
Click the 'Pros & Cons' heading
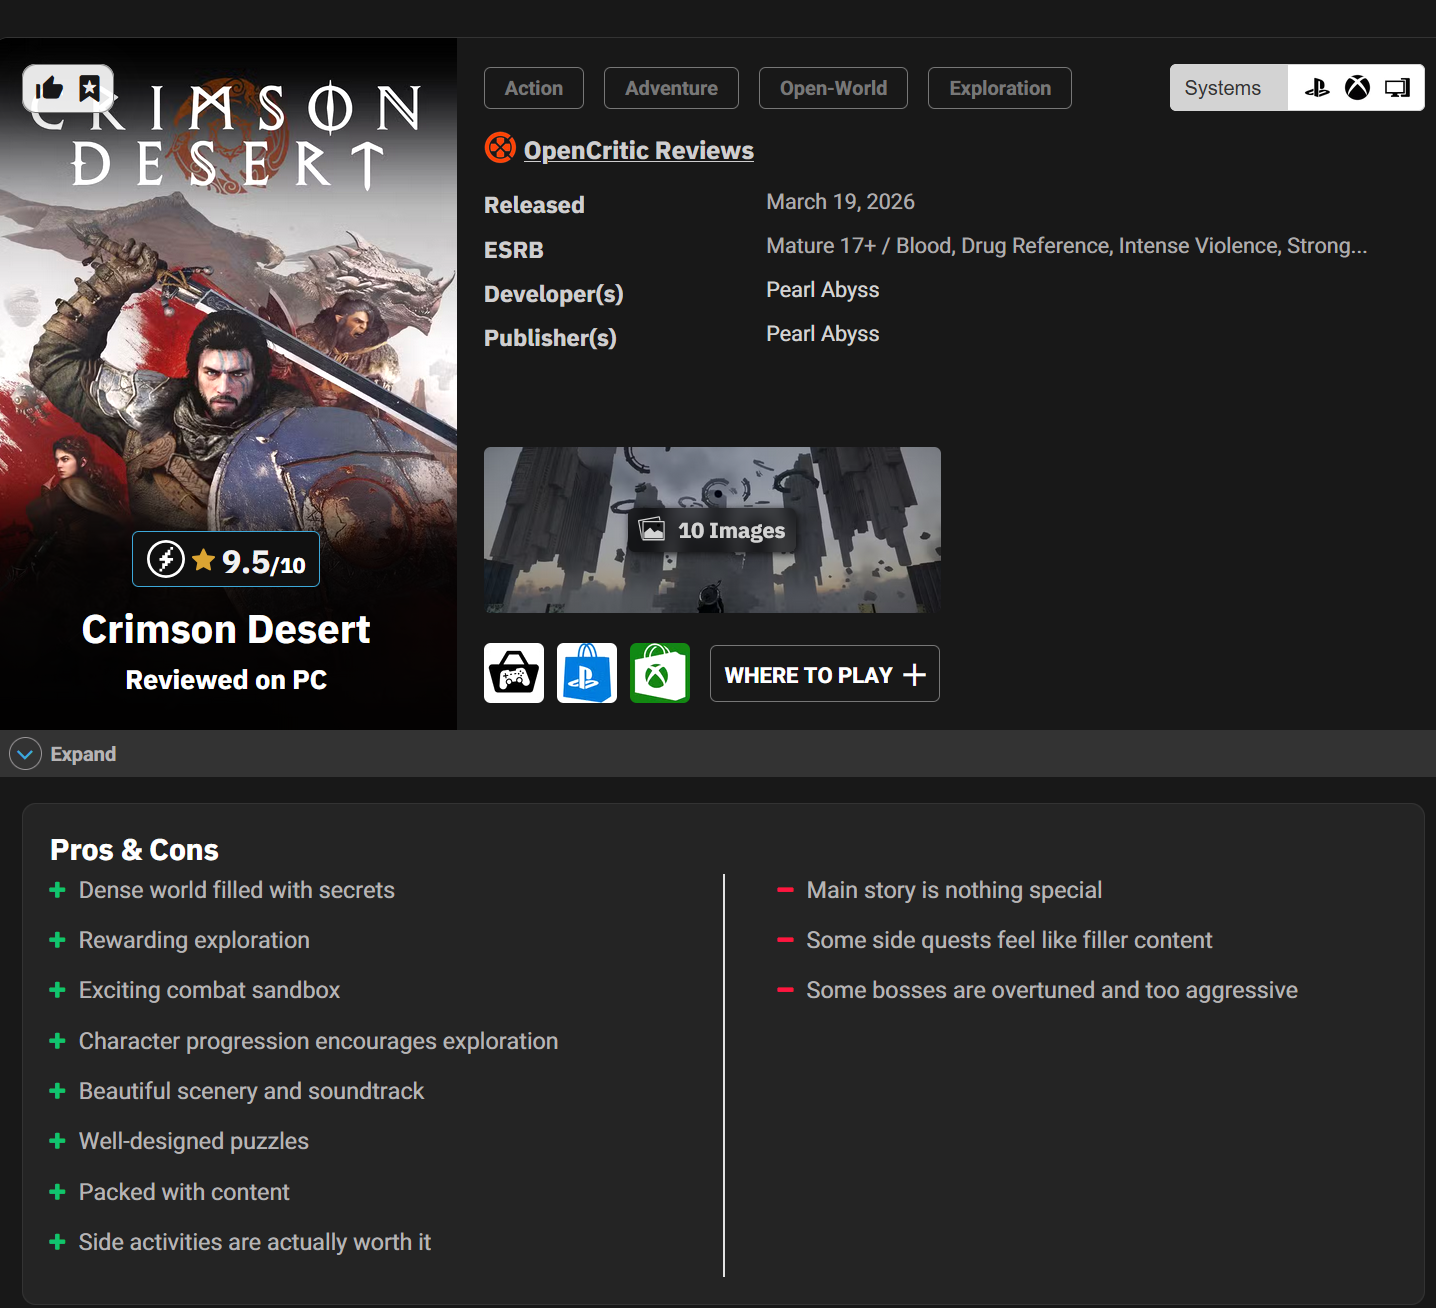point(134,850)
